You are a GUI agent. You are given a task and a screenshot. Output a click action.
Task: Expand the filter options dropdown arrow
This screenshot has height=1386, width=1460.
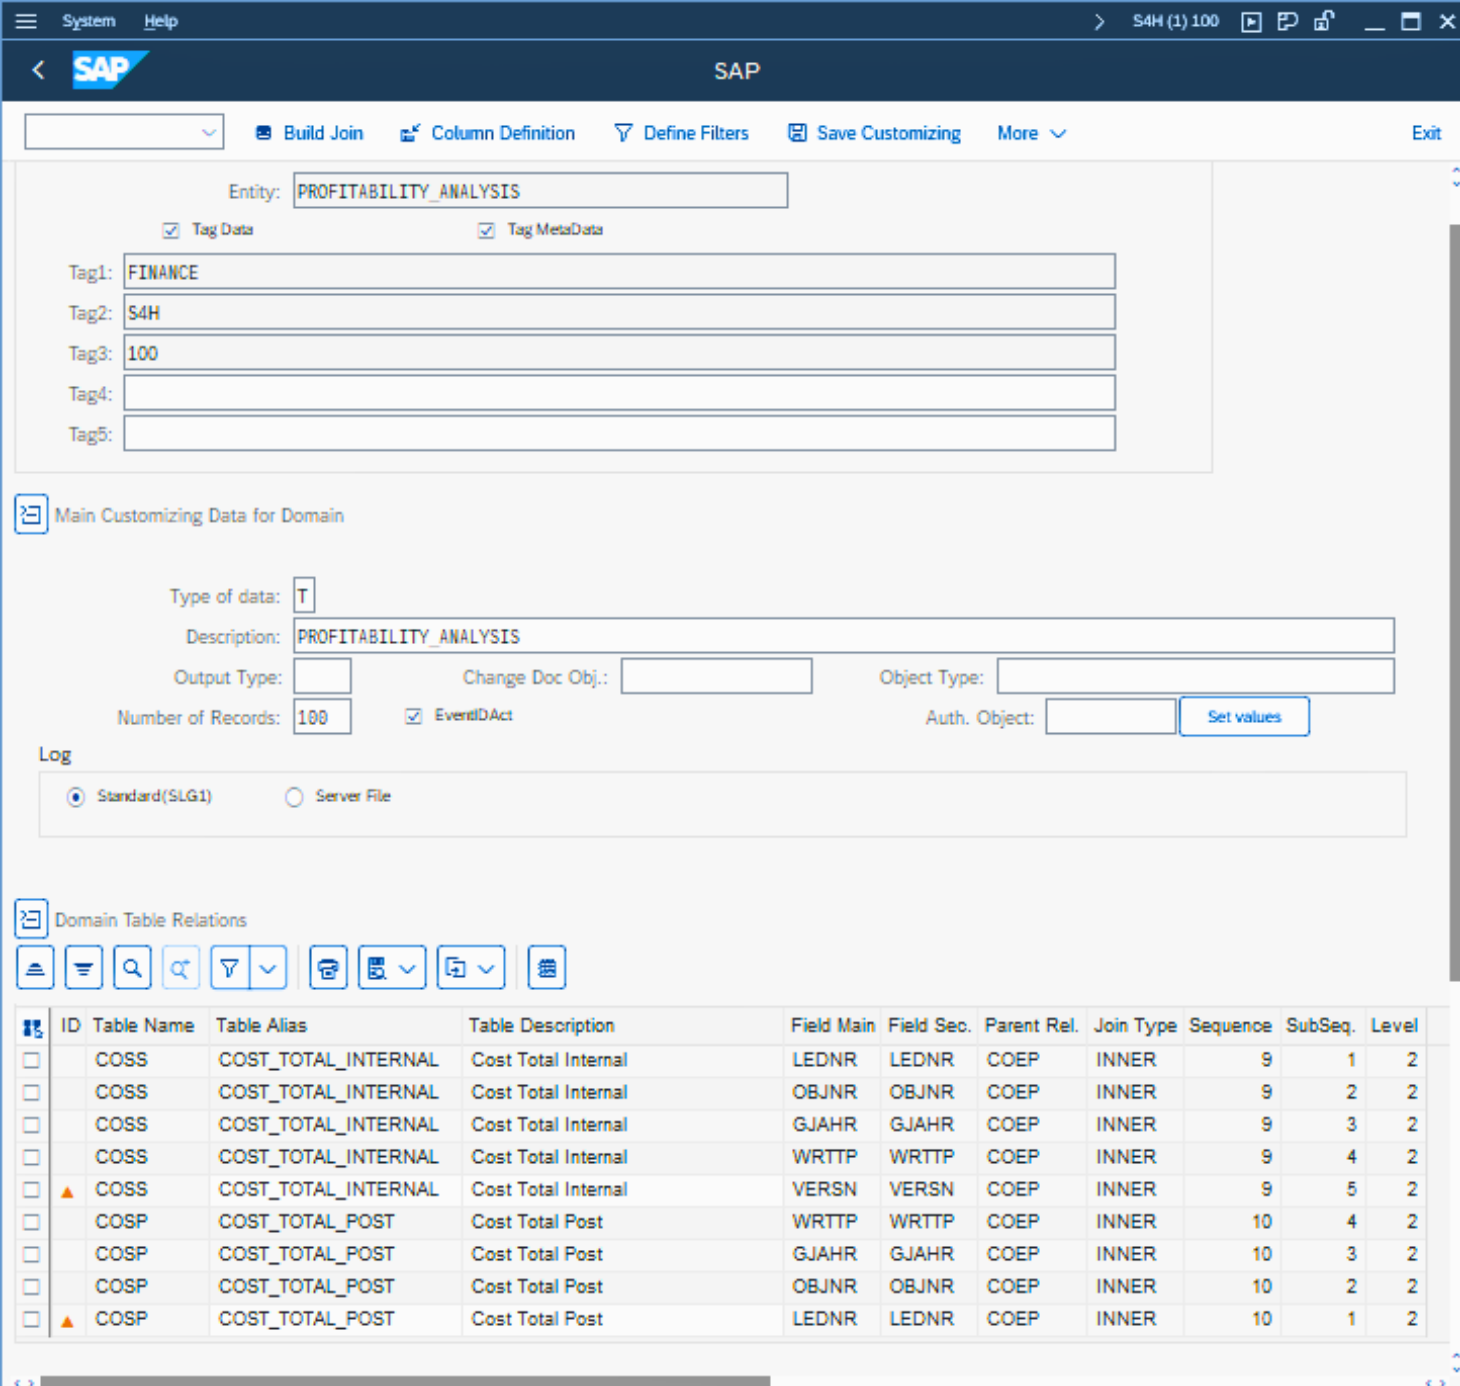pos(268,968)
